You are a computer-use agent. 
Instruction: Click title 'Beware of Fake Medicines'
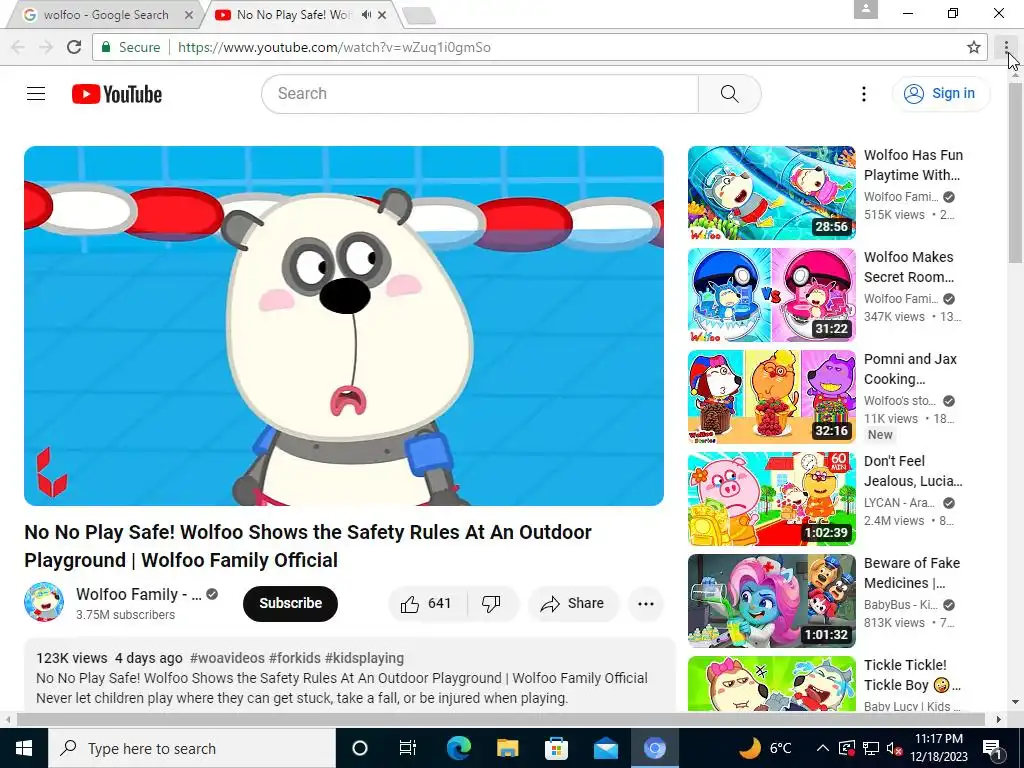[x=912, y=573]
